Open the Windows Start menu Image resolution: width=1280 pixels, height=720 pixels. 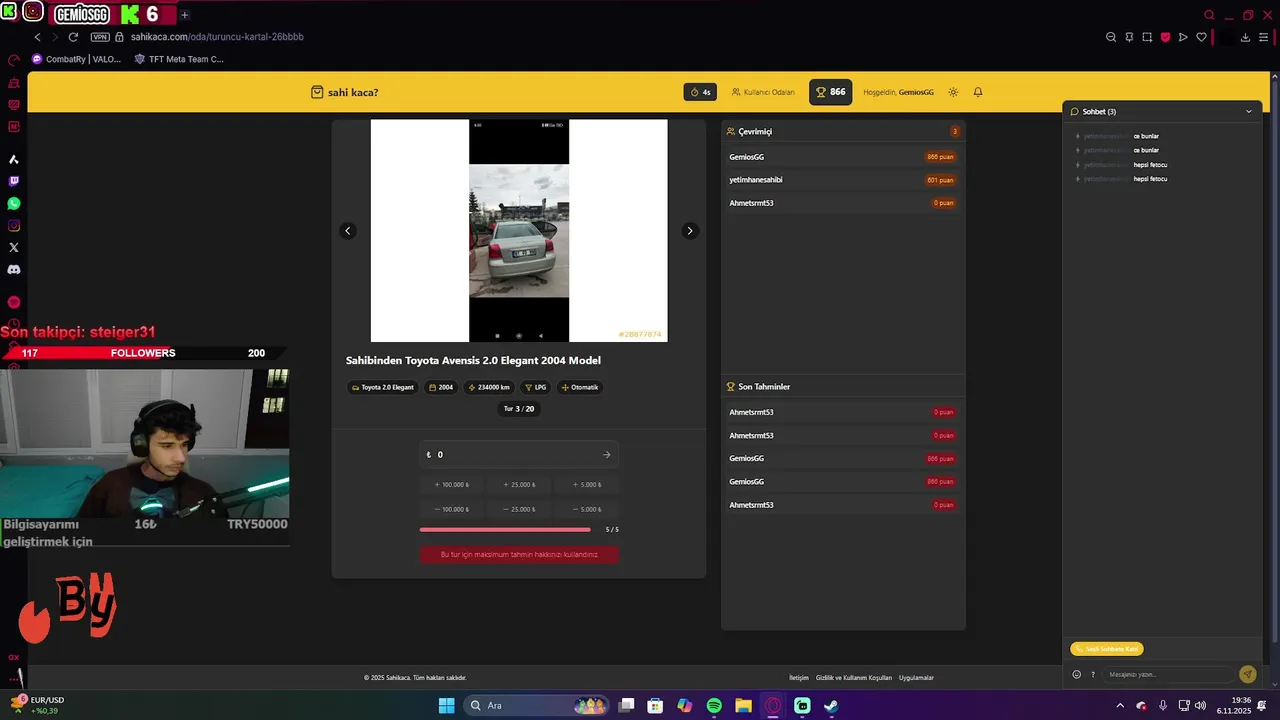(446, 705)
